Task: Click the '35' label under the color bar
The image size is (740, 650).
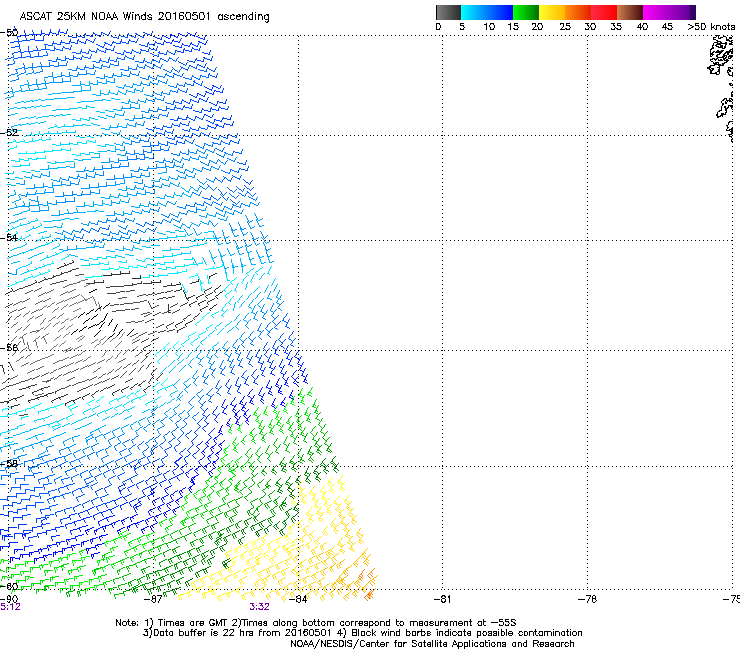Action: click(616, 27)
